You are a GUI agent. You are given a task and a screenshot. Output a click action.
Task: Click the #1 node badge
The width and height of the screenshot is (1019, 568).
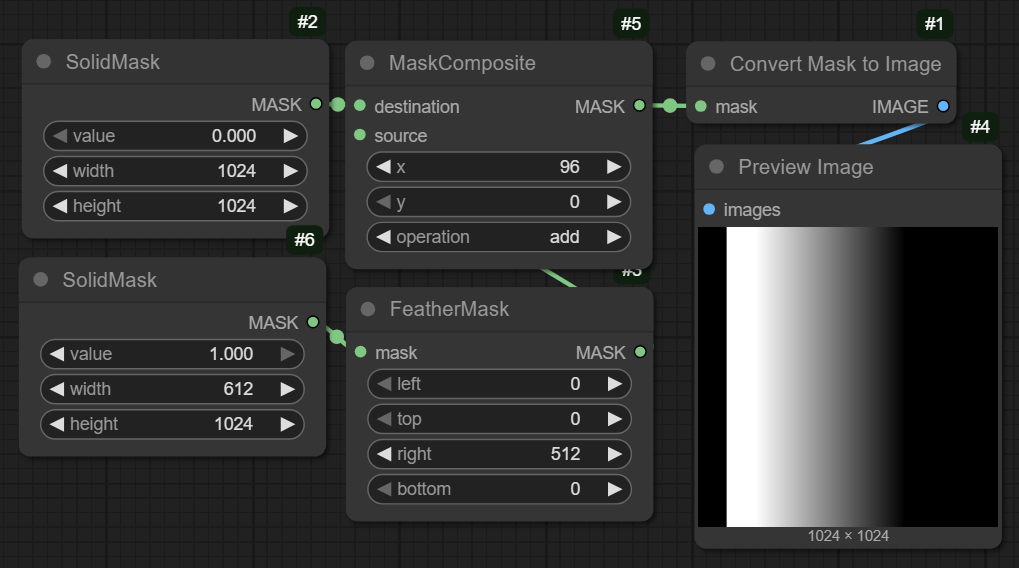coord(935,24)
